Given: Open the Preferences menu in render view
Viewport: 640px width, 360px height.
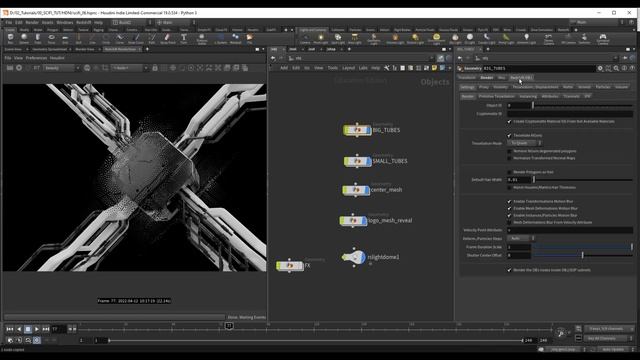Looking at the screenshot, I should pos(36,58).
